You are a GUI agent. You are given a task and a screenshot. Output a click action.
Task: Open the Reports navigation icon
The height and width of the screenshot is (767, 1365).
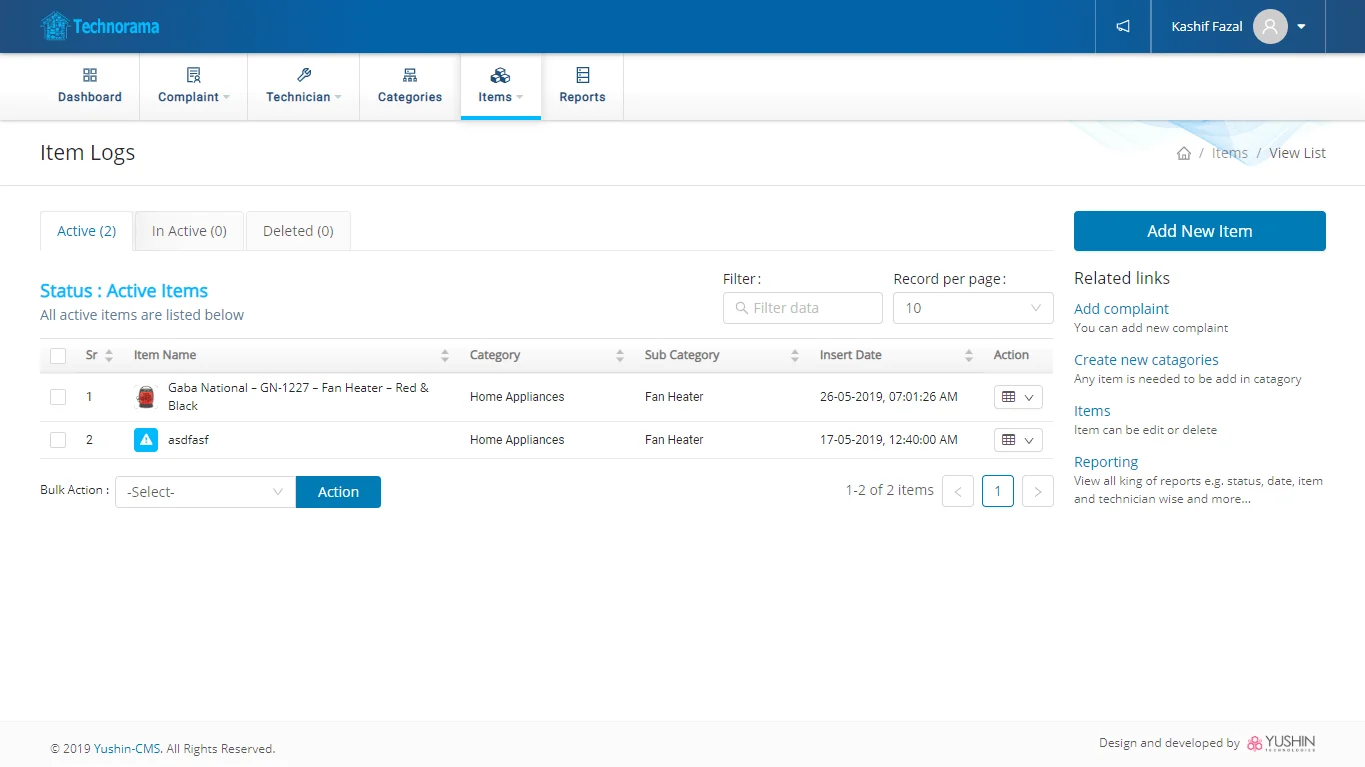coord(582,76)
